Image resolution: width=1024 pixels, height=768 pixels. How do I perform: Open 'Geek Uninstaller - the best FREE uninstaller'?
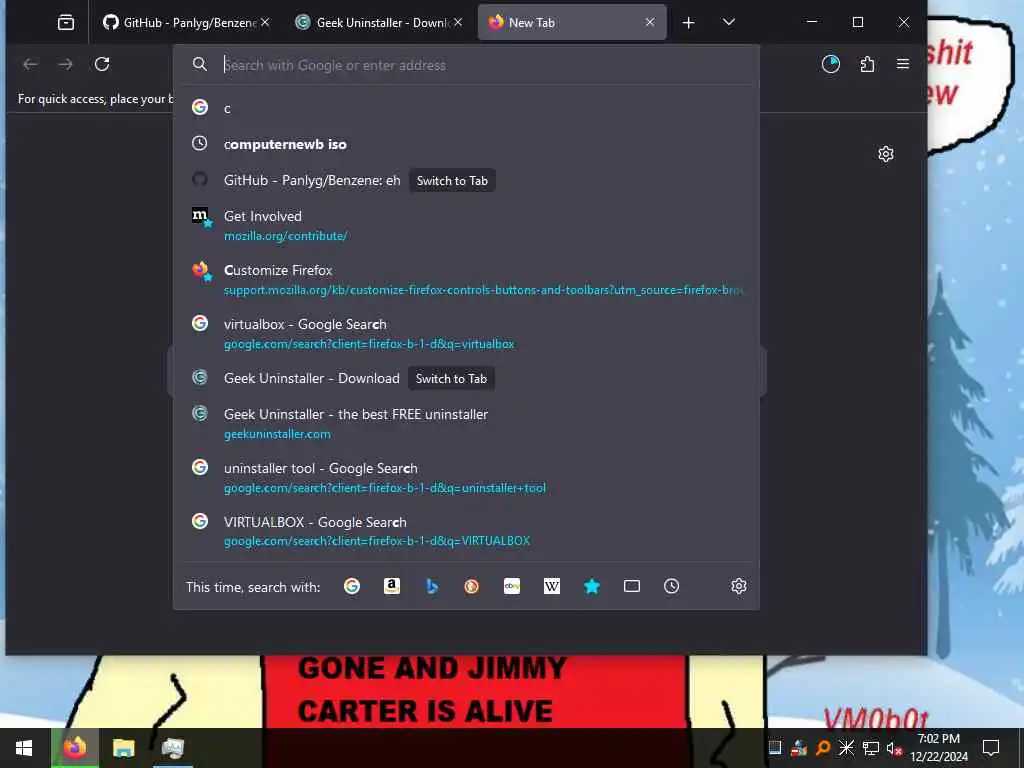(356, 414)
